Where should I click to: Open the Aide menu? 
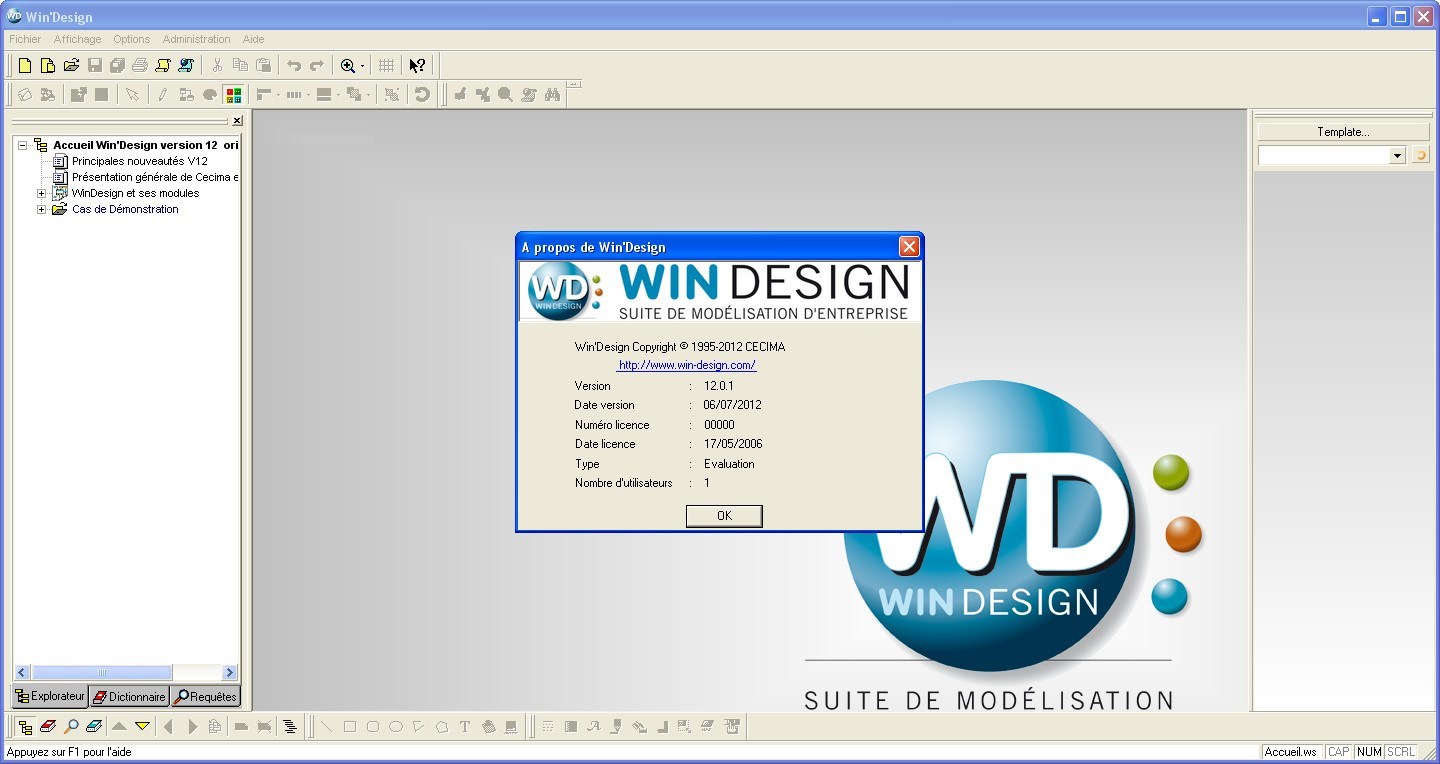pyautogui.click(x=253, y=39)
